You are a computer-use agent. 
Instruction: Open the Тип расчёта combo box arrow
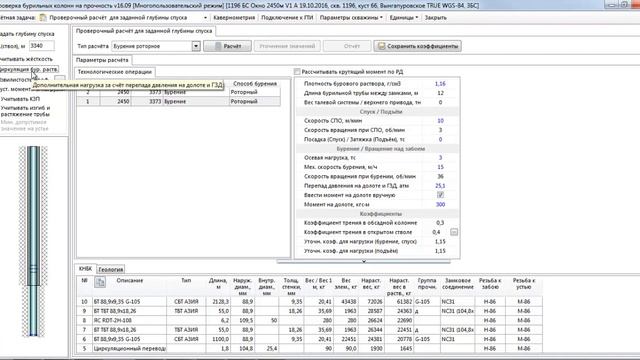click(x=196, y=46)
